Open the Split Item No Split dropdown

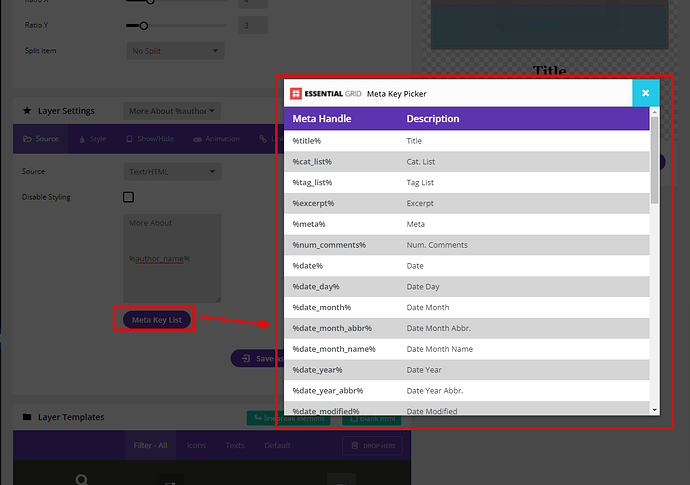175,51
